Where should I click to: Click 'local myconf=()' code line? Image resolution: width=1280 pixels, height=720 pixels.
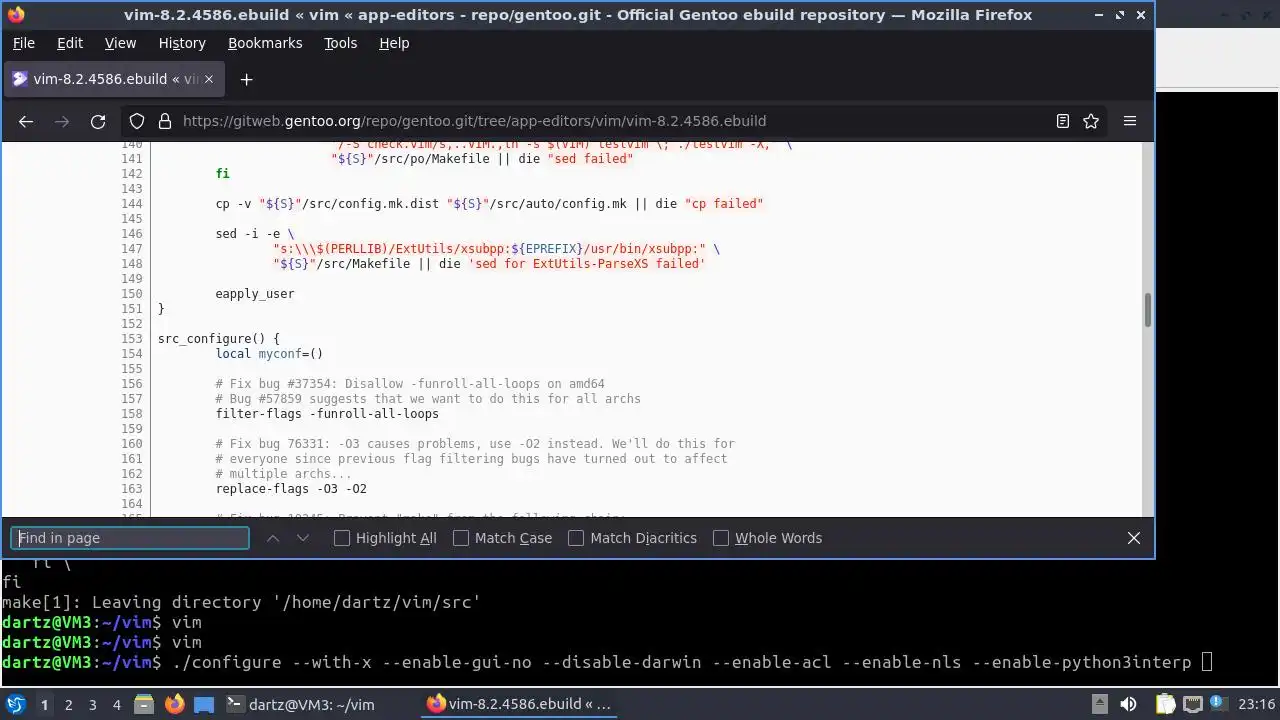click(x=269, y=354)
